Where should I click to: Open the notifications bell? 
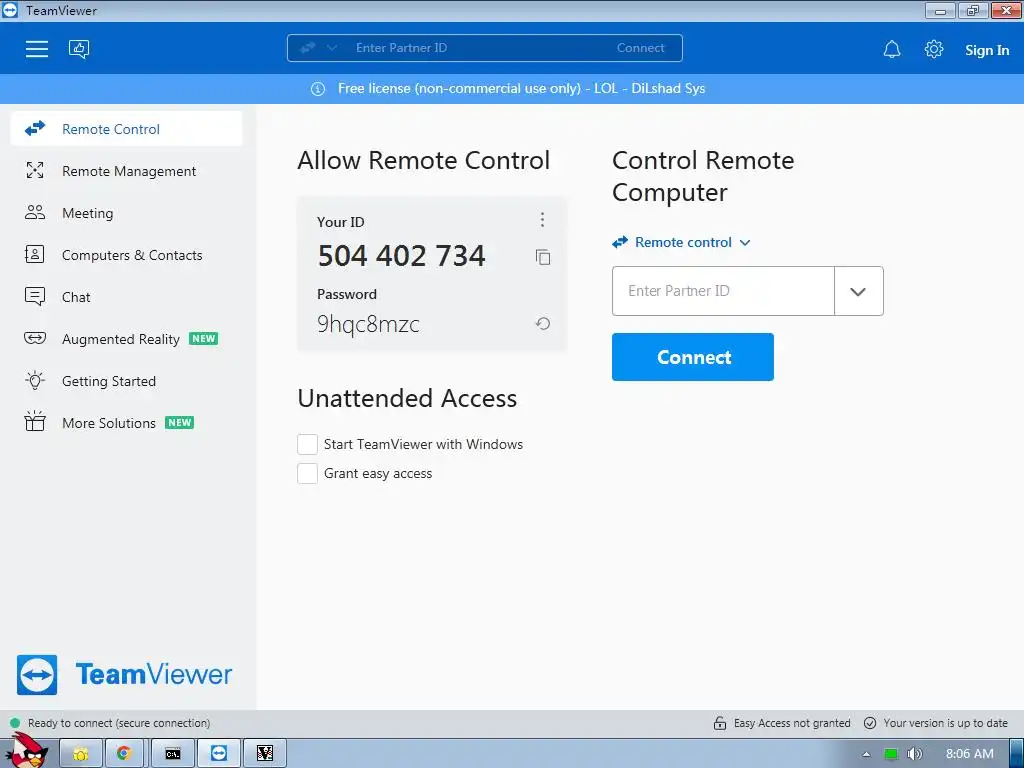[x=892, y=49]
